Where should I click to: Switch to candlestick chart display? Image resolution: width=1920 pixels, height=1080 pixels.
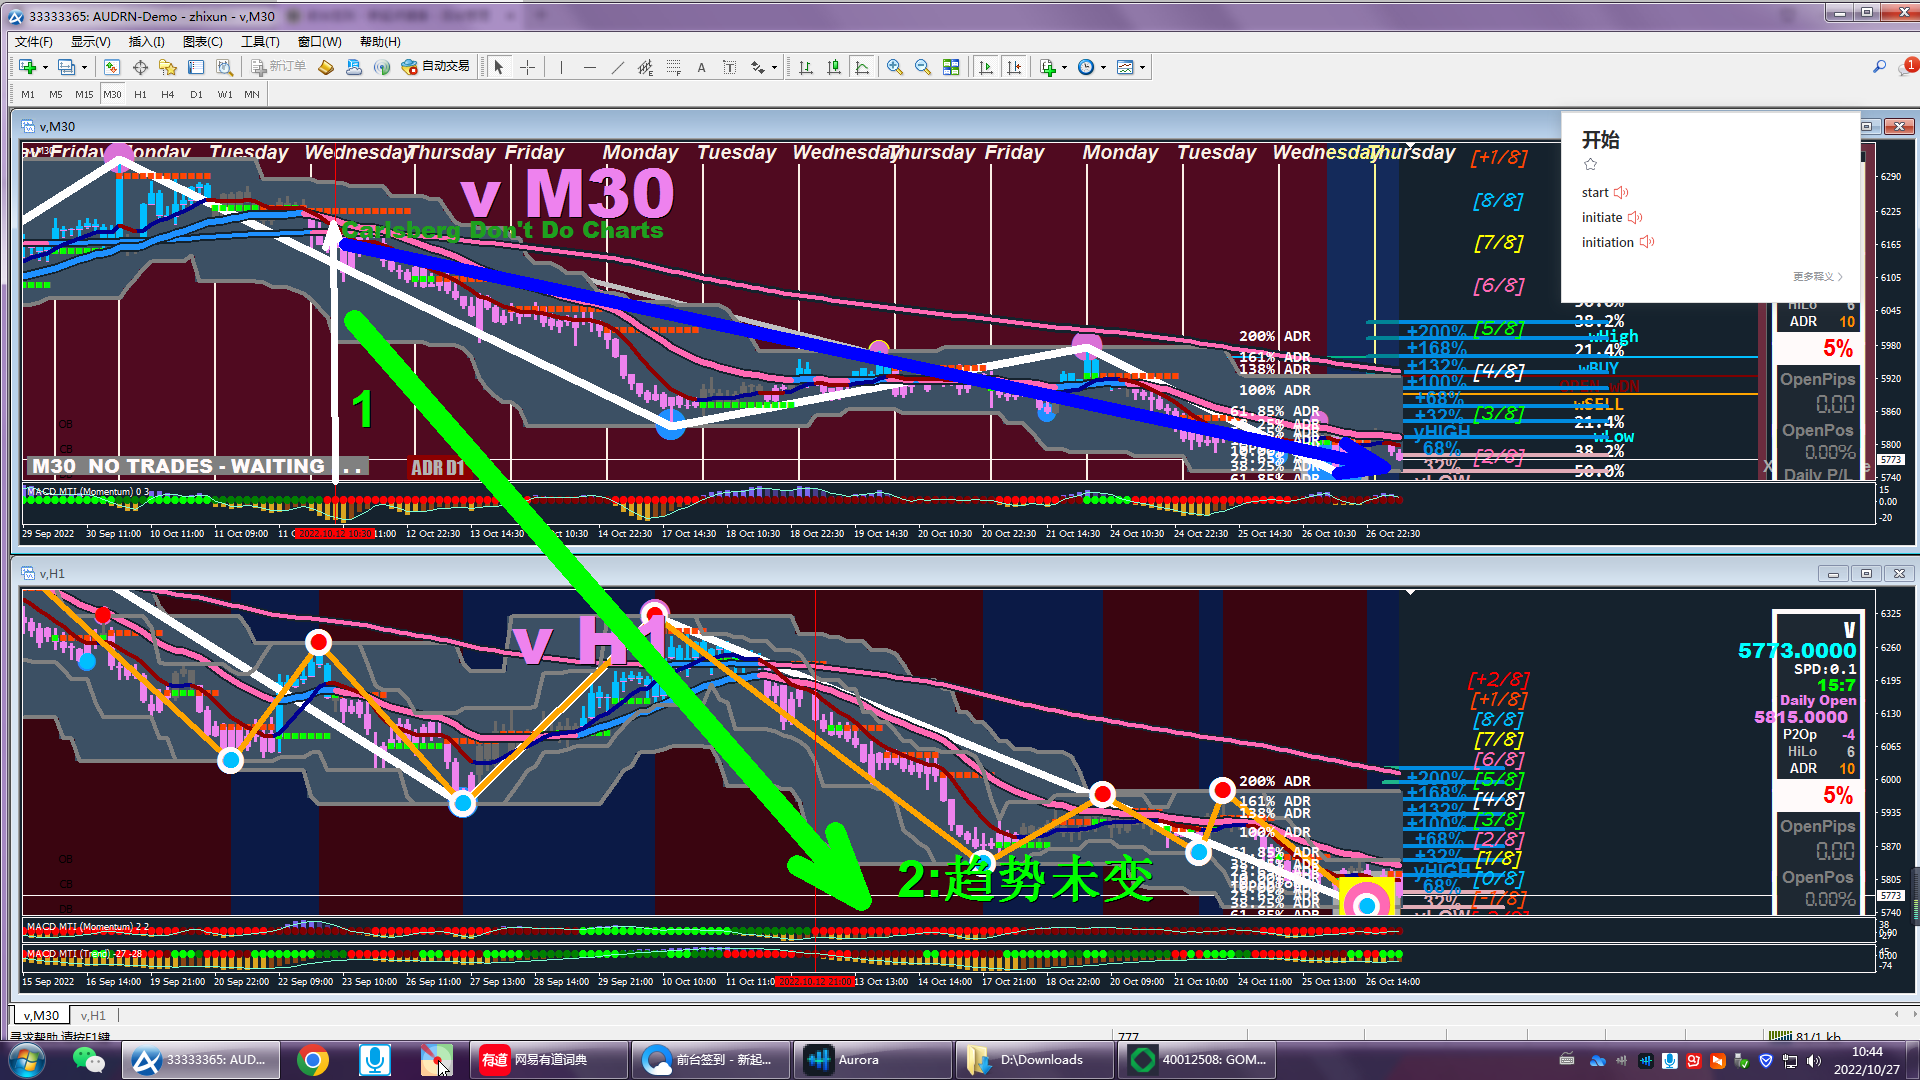point(833,67)
